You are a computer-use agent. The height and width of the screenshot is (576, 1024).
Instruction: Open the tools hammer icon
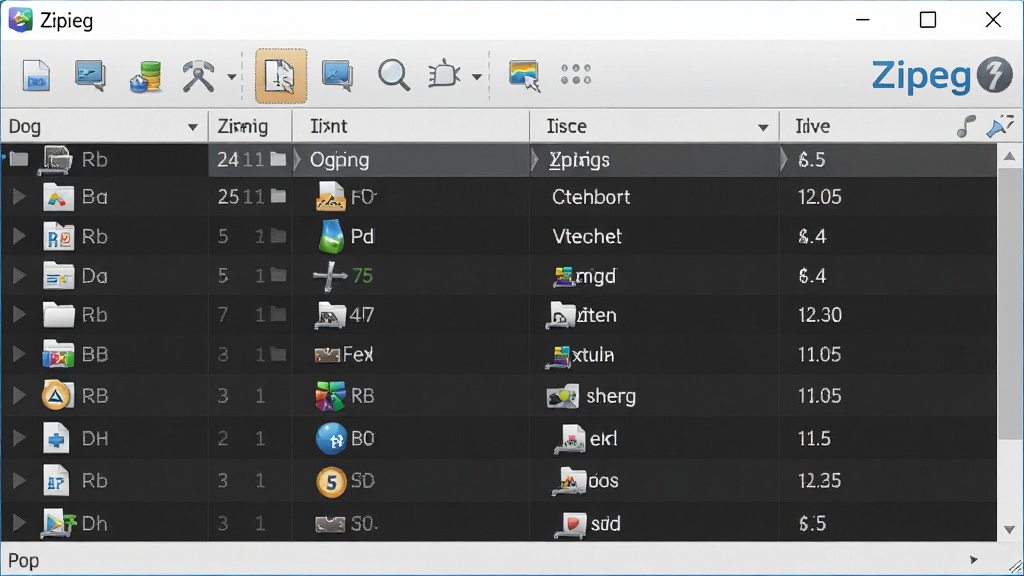(x=199, y=76)
